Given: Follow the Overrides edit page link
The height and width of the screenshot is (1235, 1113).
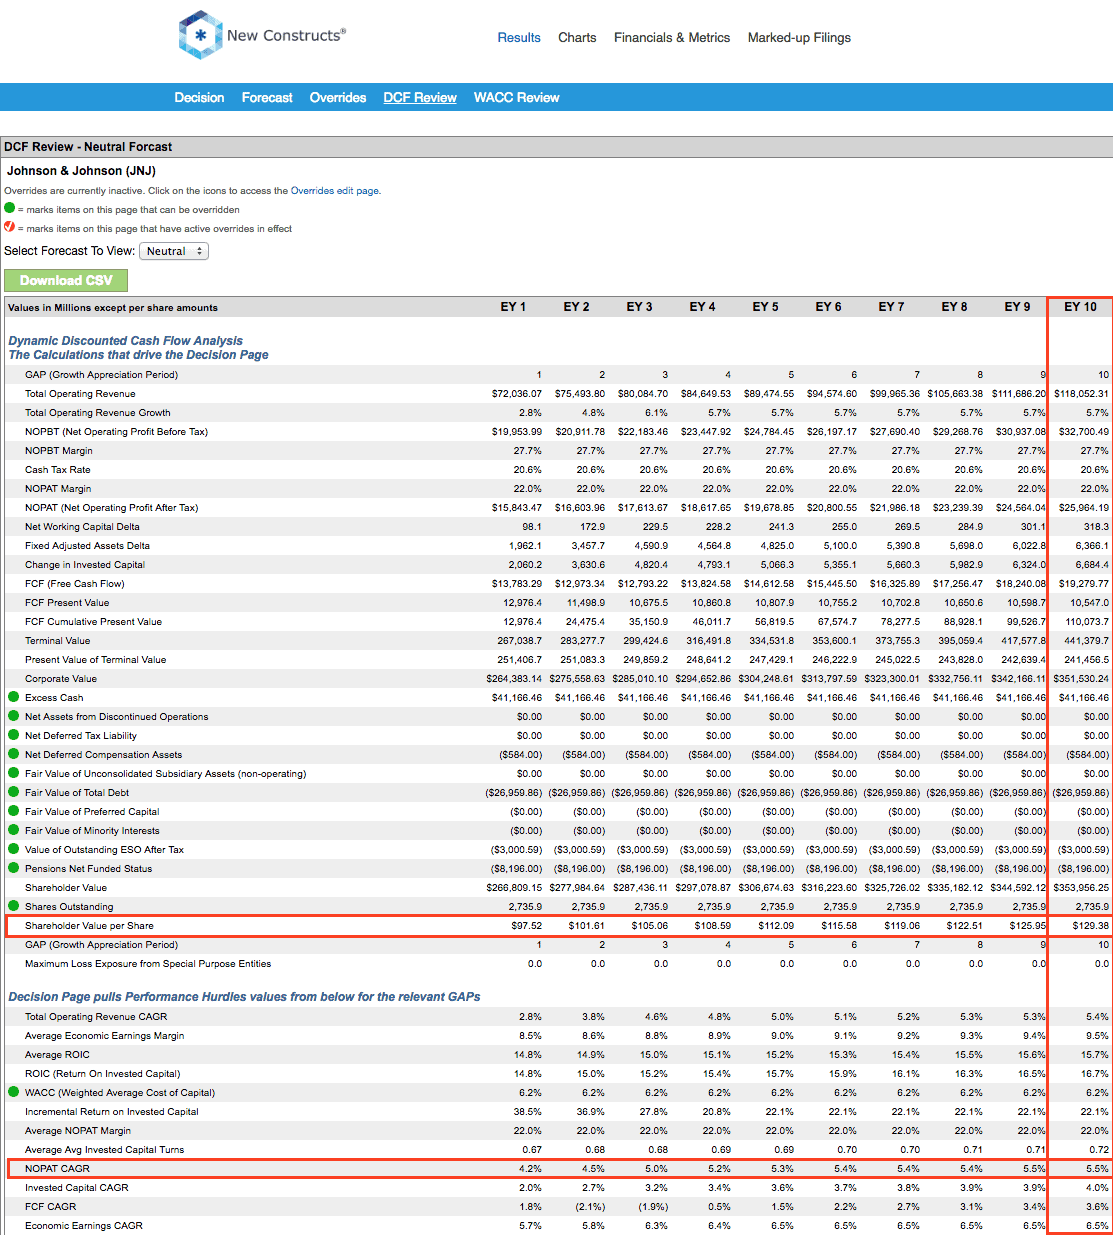Looking at the screenshot, I should [335, 191].
